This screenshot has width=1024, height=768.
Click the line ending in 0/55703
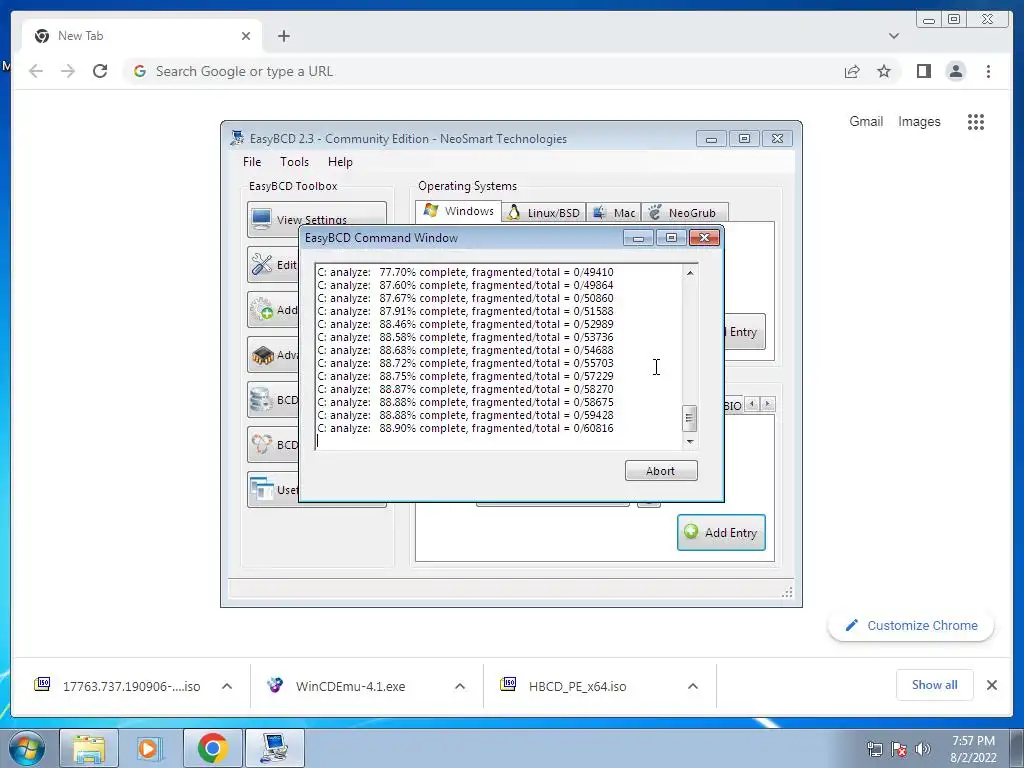pyautogui.click(x=465, y=363)
